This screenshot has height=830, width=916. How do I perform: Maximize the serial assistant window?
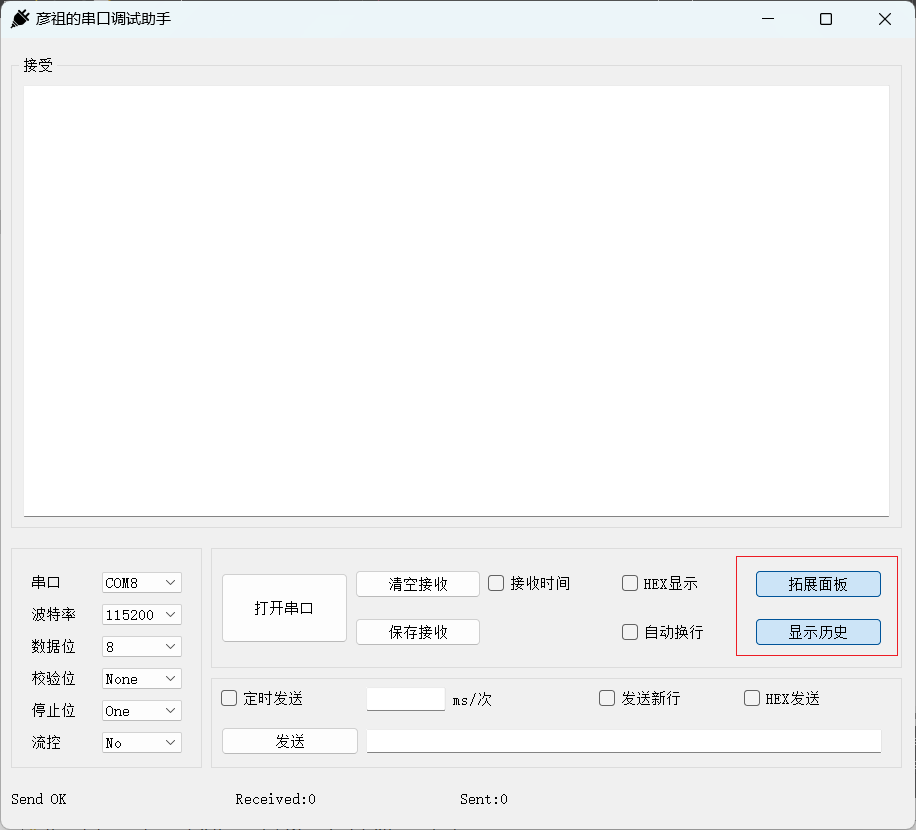(826, 19)
